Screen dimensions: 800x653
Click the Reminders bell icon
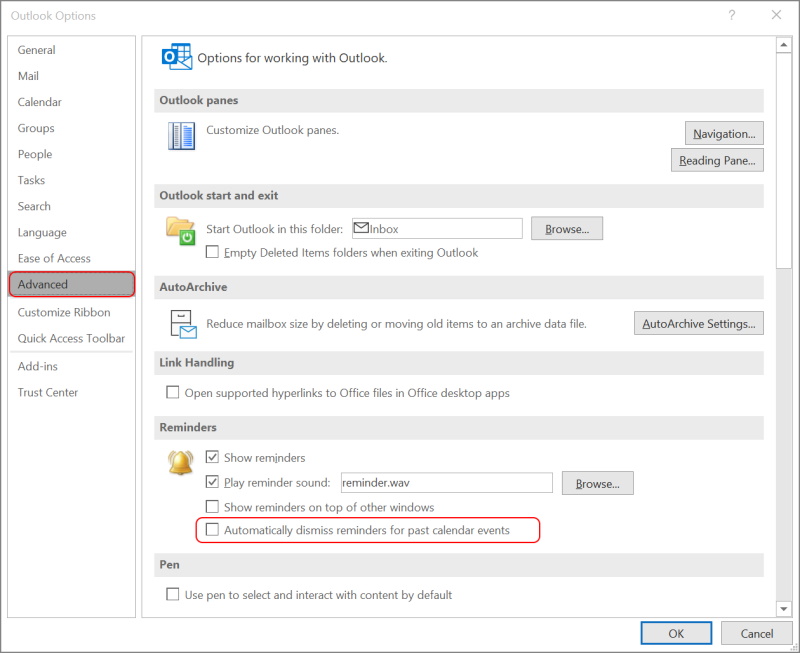pyautogui.click(x=181, y=463)
